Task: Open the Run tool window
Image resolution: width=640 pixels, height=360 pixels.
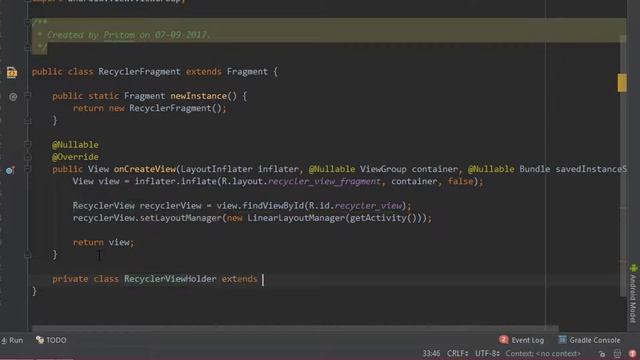Action: (x=12, y=340)
